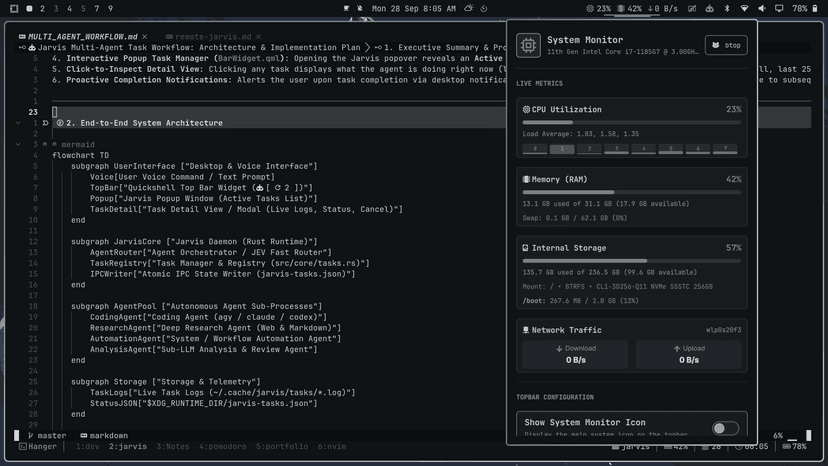Close the remote-jarvis.md tab
Image resolution: width=828 pixels, height=466 pixels.
(258, 36)
